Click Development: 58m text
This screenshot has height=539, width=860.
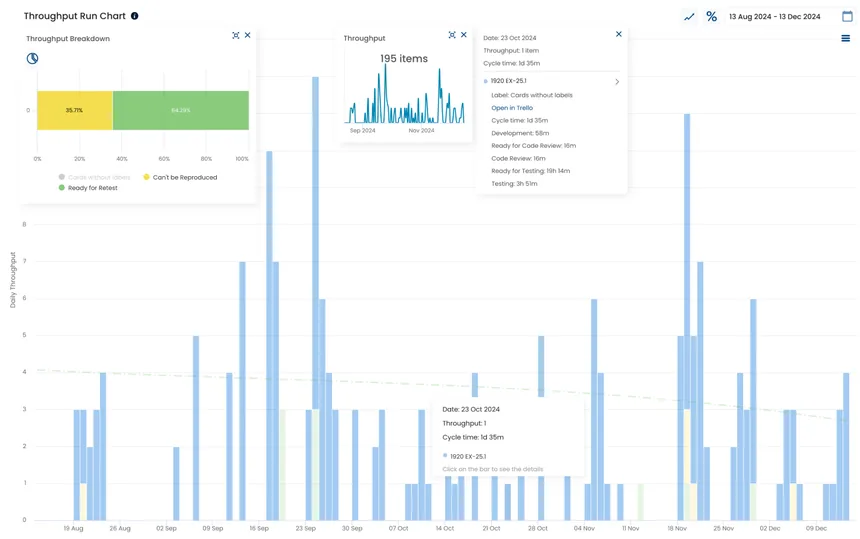(x=520, y=133)
